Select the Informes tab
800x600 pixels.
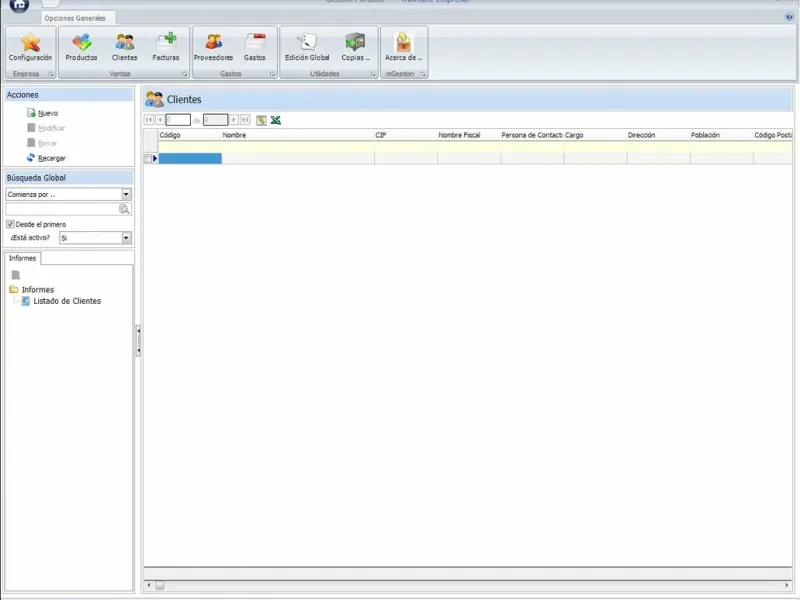pyautogui.click(x=22, y=258)
